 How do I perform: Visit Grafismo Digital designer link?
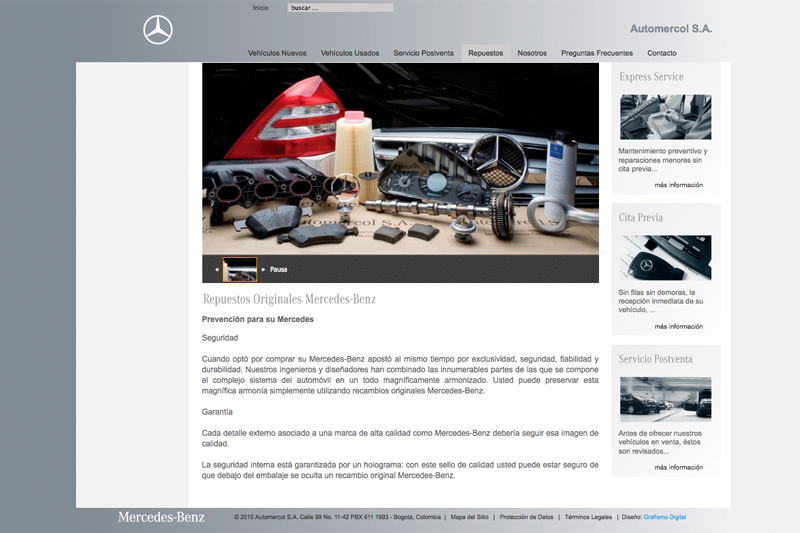665,517
